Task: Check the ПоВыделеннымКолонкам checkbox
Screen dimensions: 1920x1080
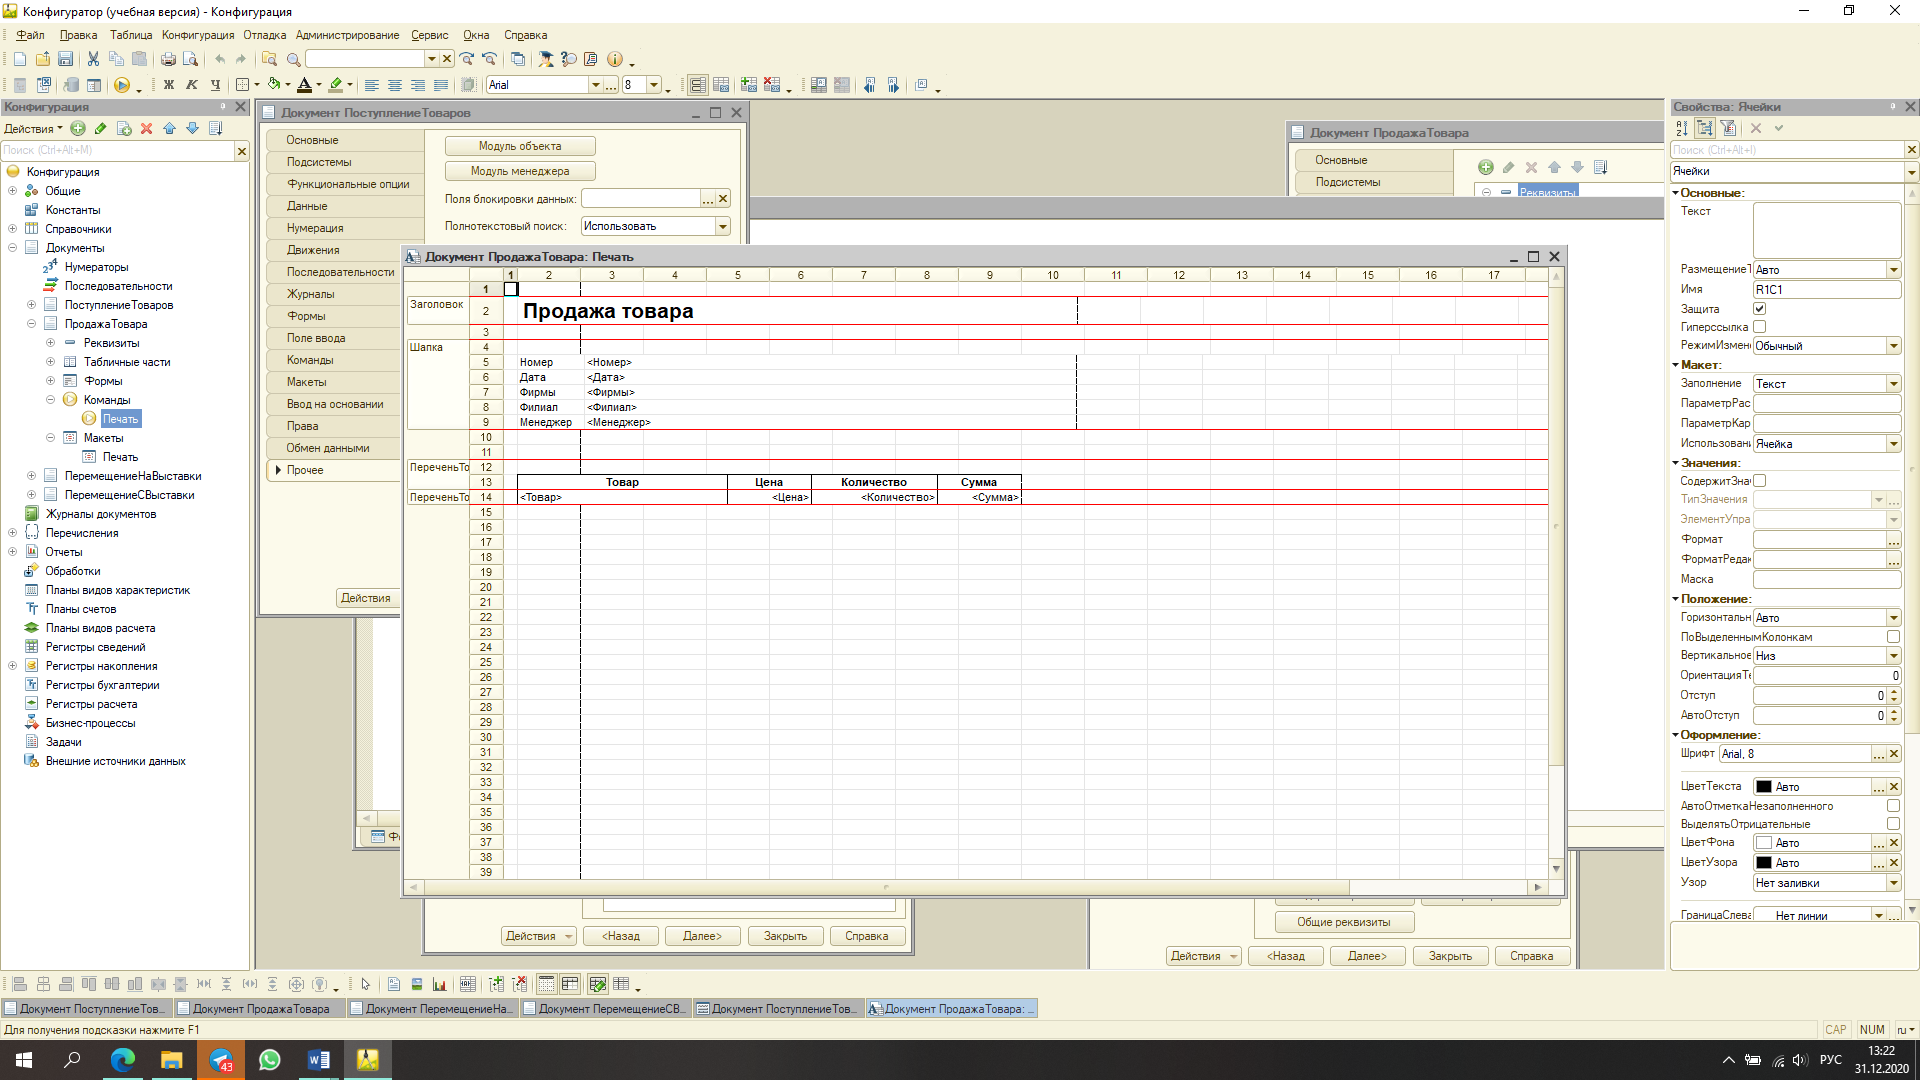Action: 1893,637
